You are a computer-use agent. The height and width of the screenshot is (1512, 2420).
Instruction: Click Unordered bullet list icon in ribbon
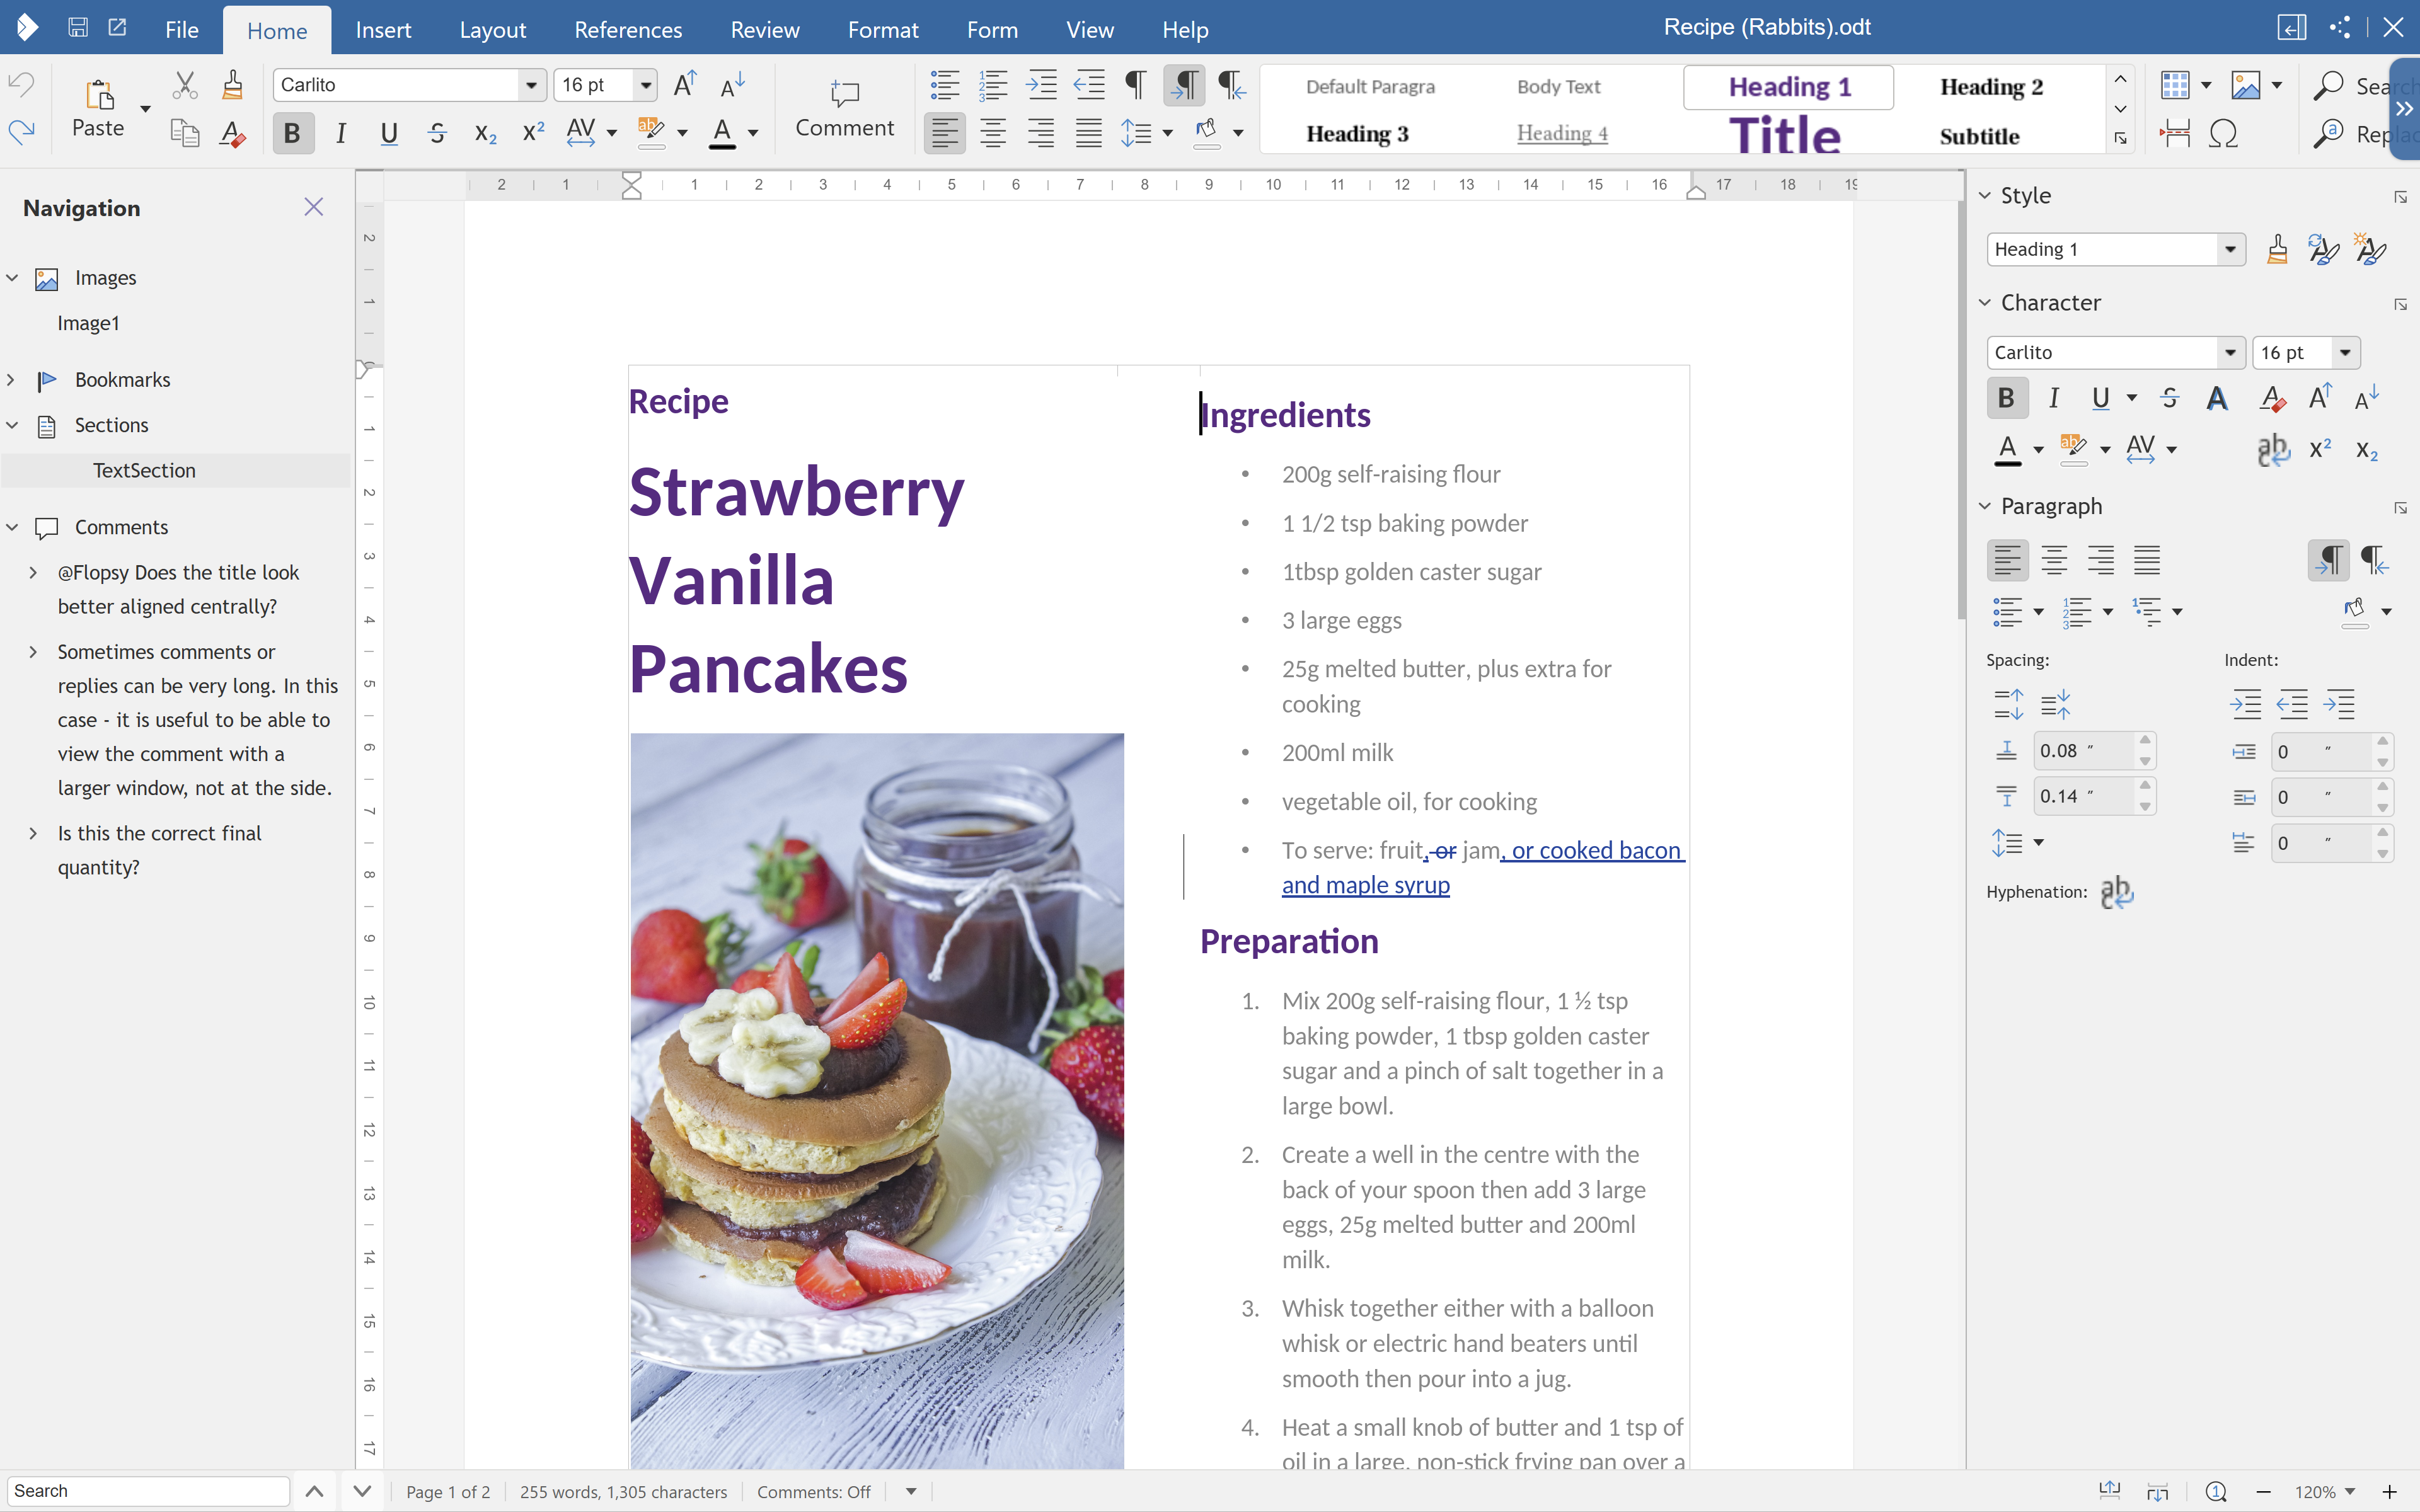[x=945, y=85]
